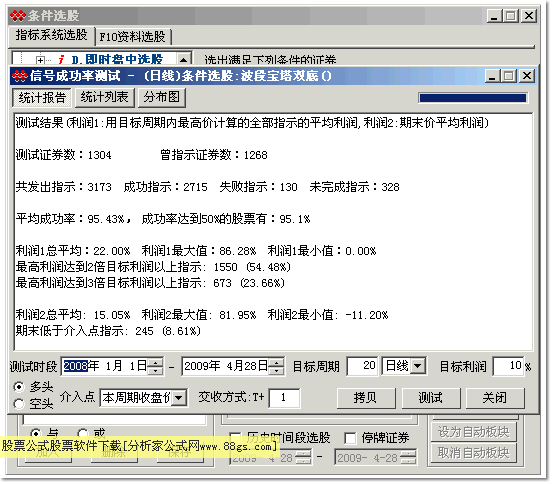Switch to the 分布图 tab
Screen dimensions: 553x484
click(x=162, y=97)
